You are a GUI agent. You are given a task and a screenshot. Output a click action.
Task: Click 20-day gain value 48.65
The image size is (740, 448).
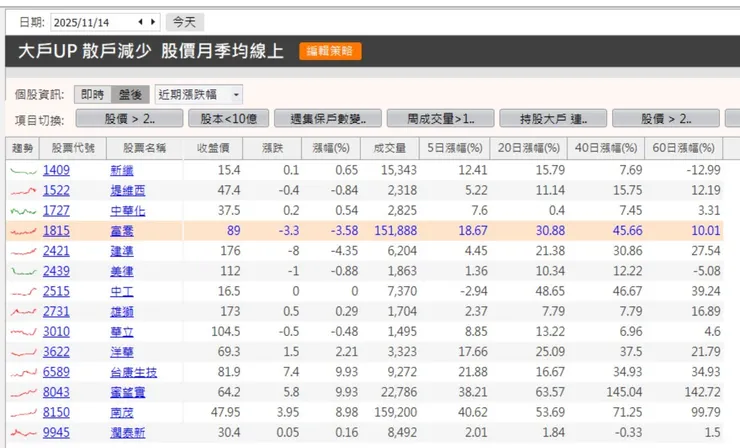click(x=550, y=291)
